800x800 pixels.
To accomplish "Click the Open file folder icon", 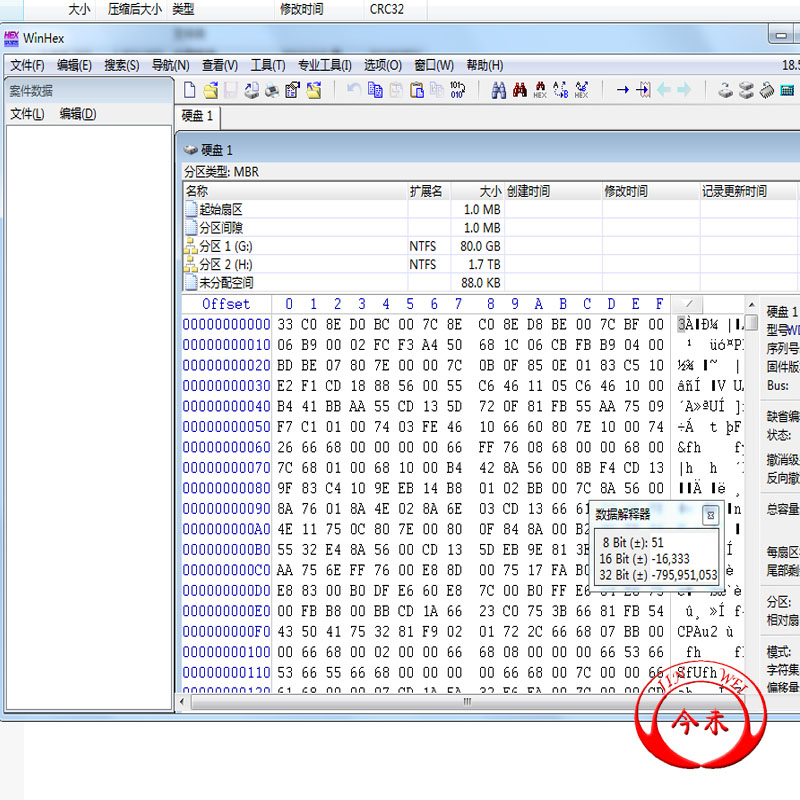I will [x=210, y=90].
